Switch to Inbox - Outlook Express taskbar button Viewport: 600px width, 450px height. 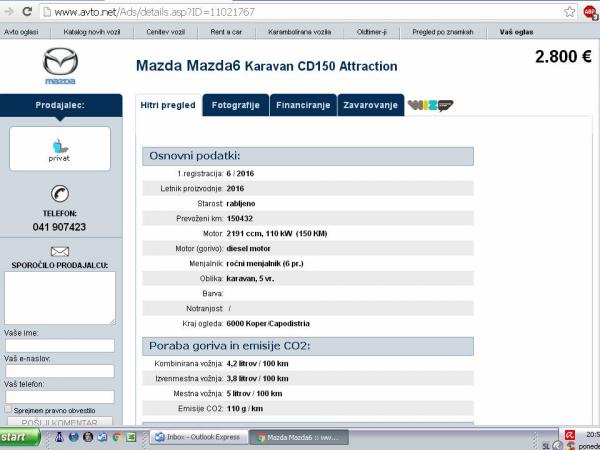tap(199, 437)
